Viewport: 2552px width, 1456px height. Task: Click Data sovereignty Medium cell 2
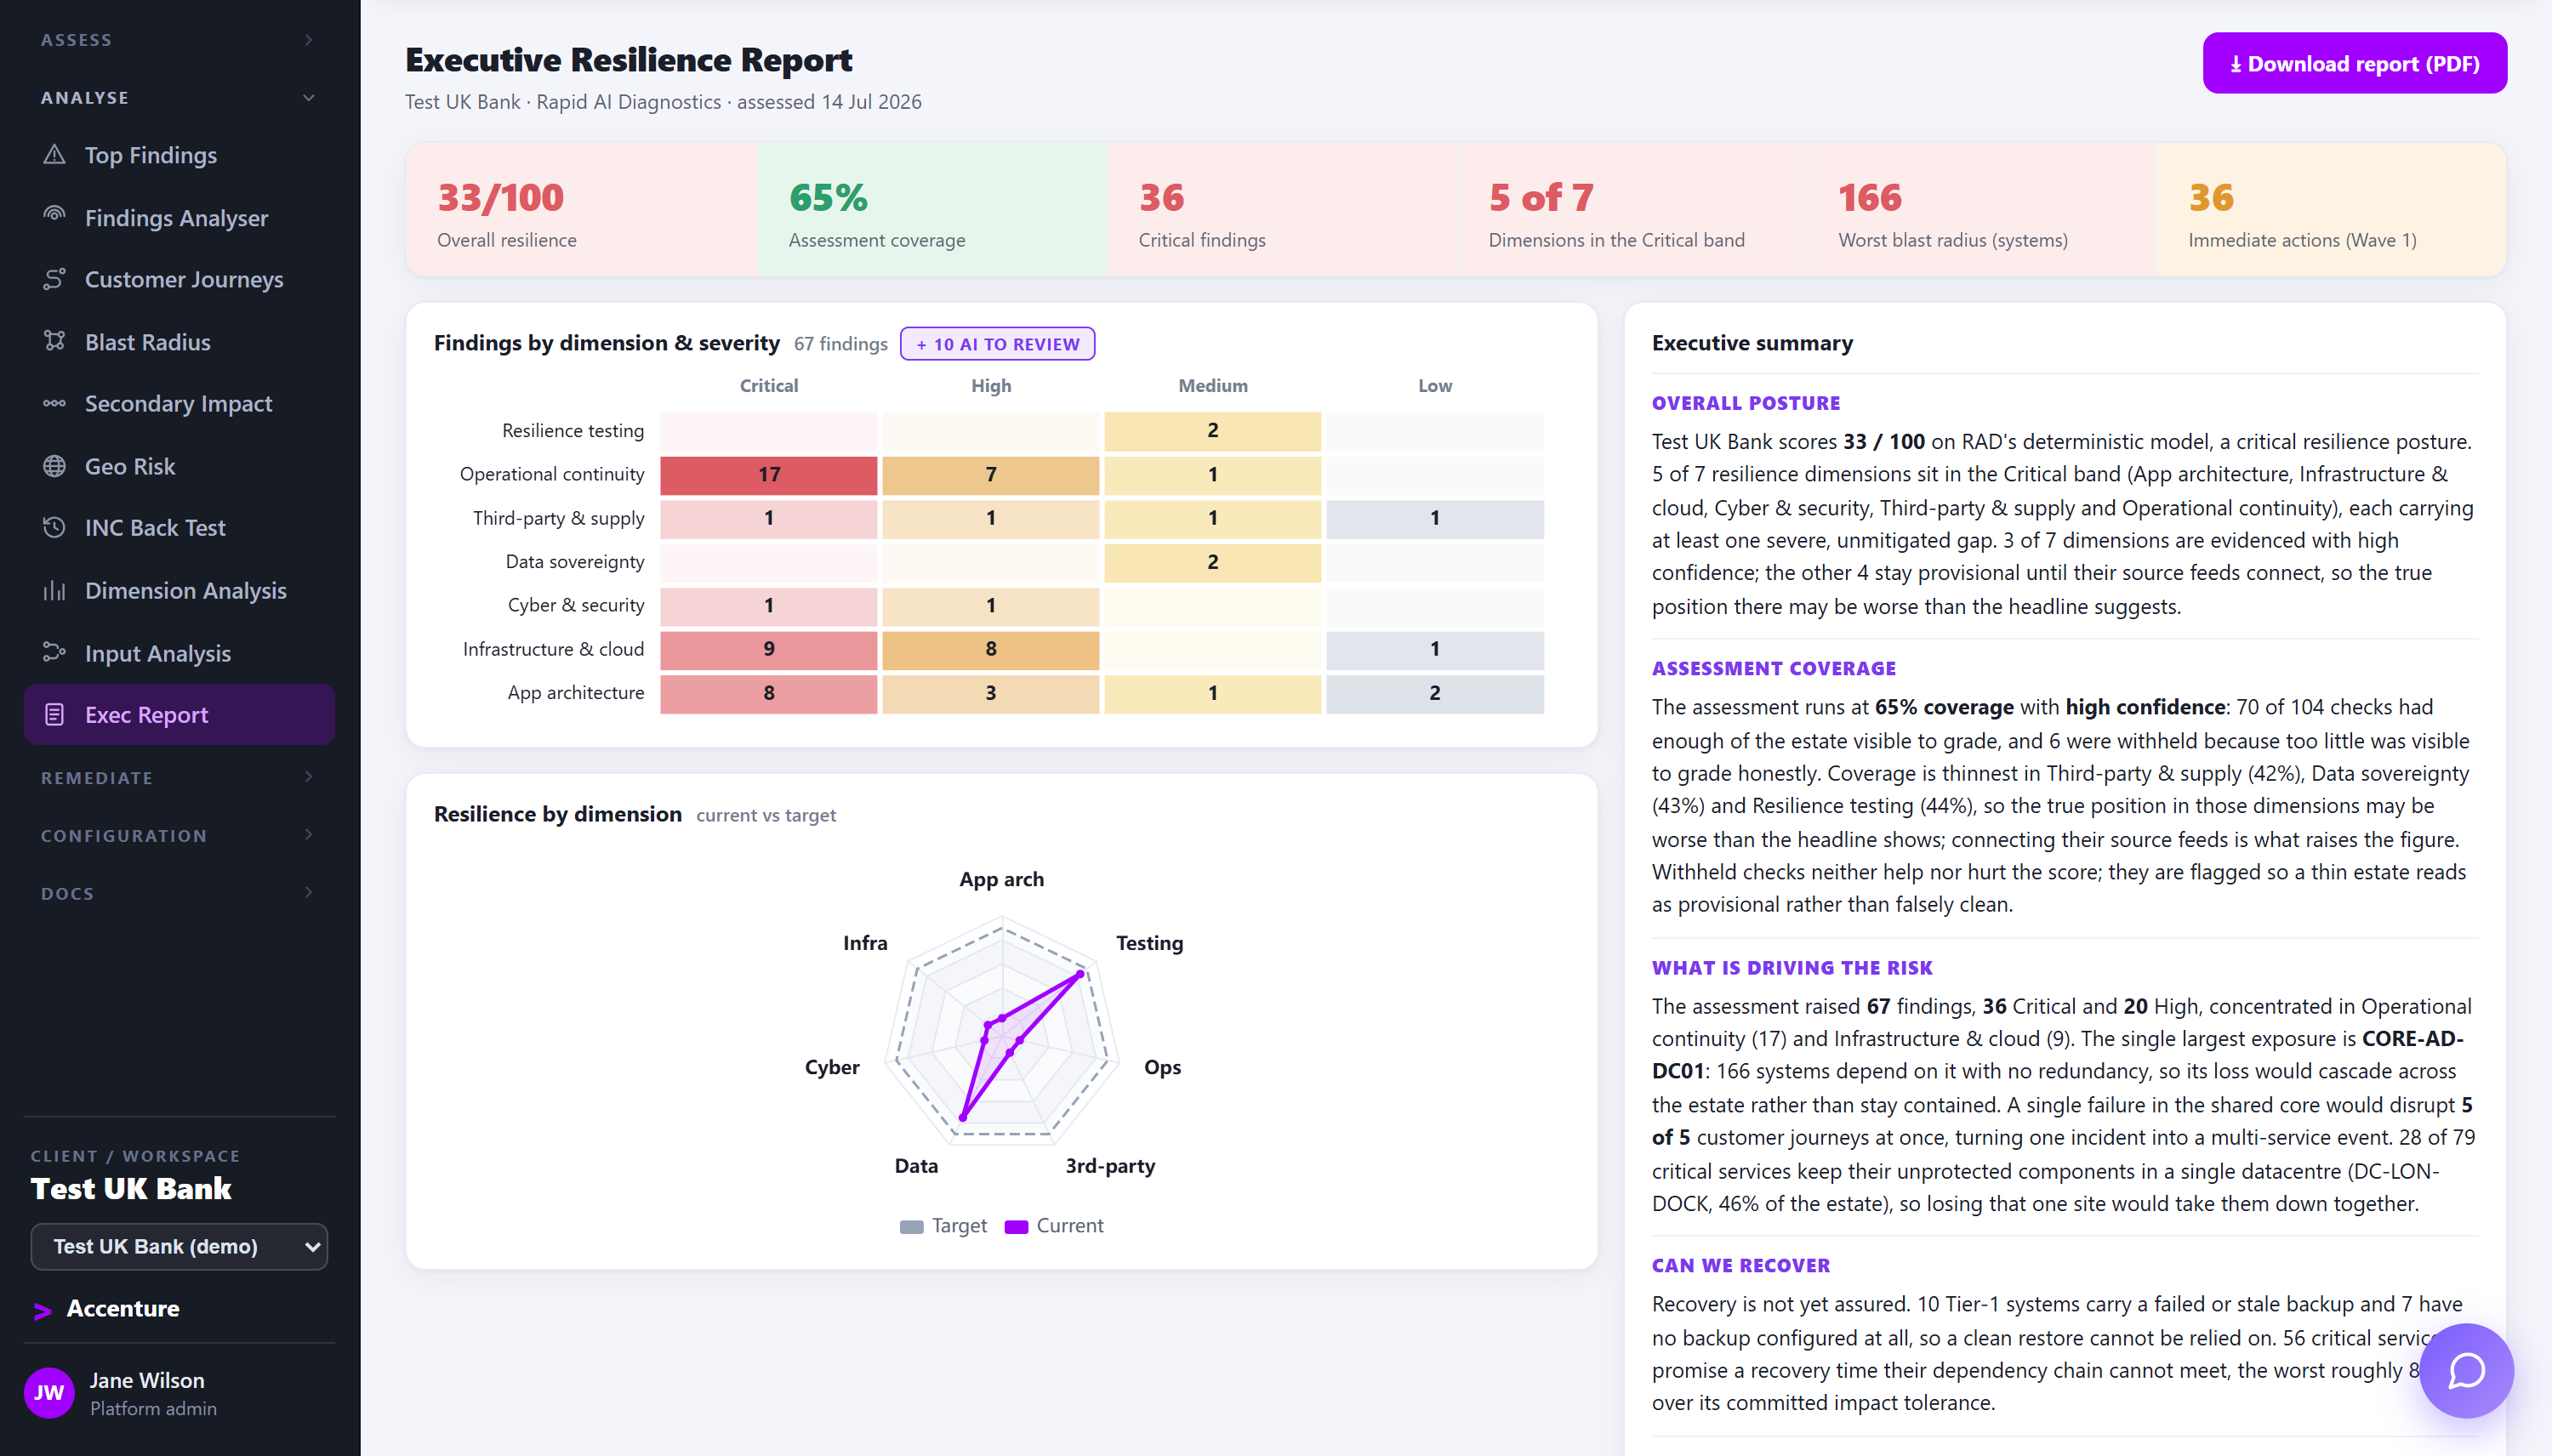tap(1212, 561)
